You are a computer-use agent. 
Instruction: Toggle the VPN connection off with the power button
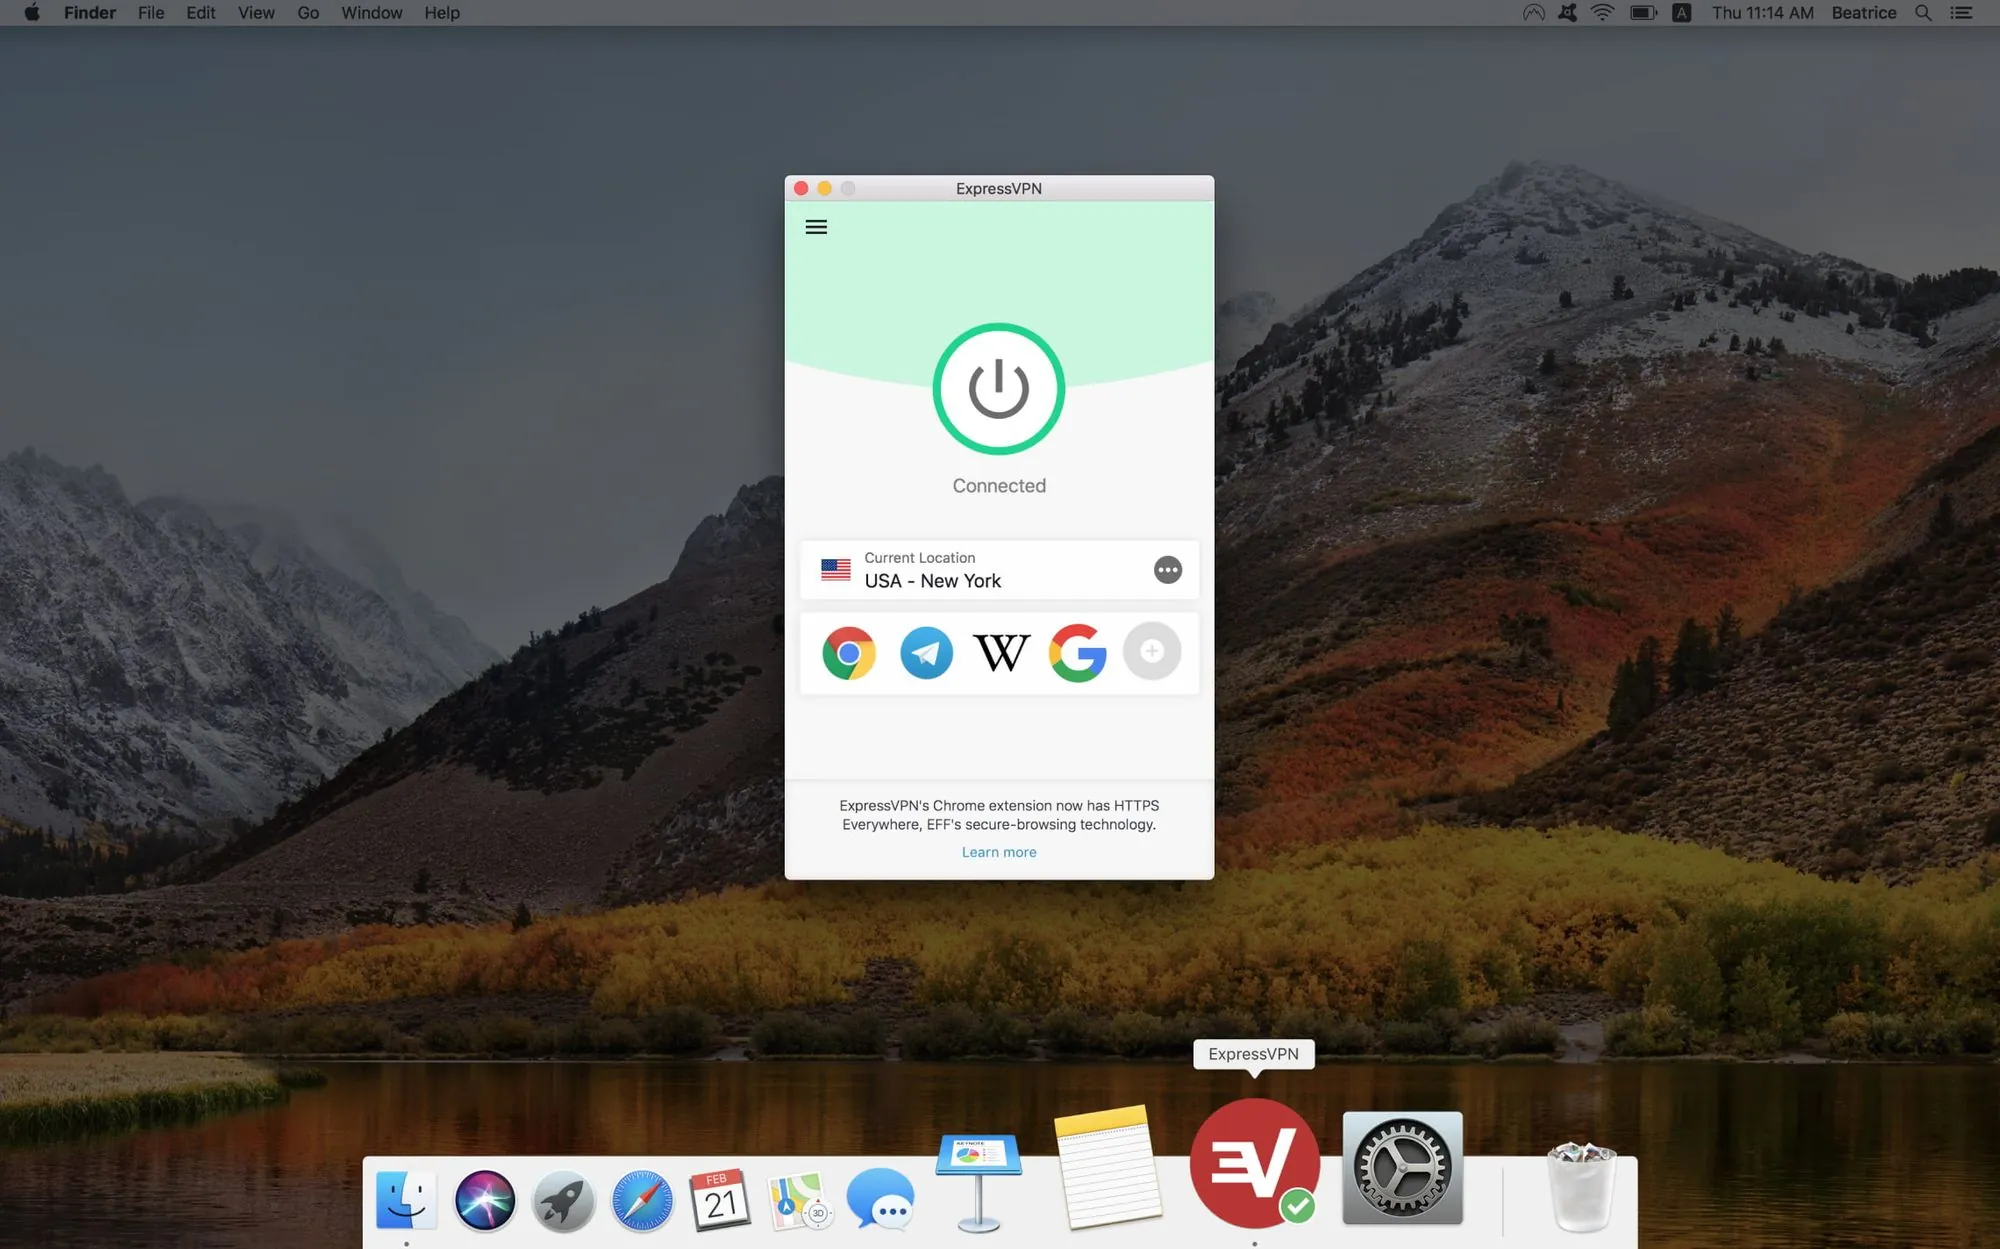click(x=998, y=389)
